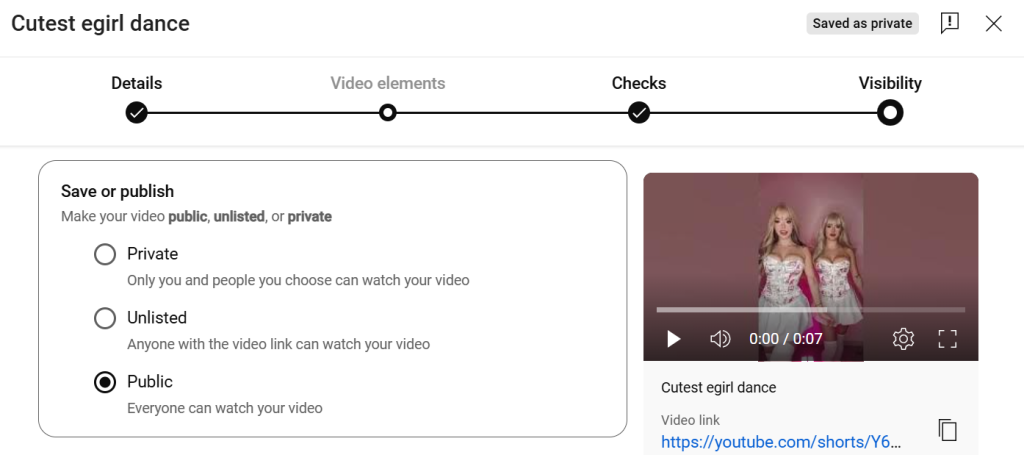The height and width of the screenshot is (455, 1024).
Task: Click the Details step checkmark circle
Action: [x=136, y=113]
